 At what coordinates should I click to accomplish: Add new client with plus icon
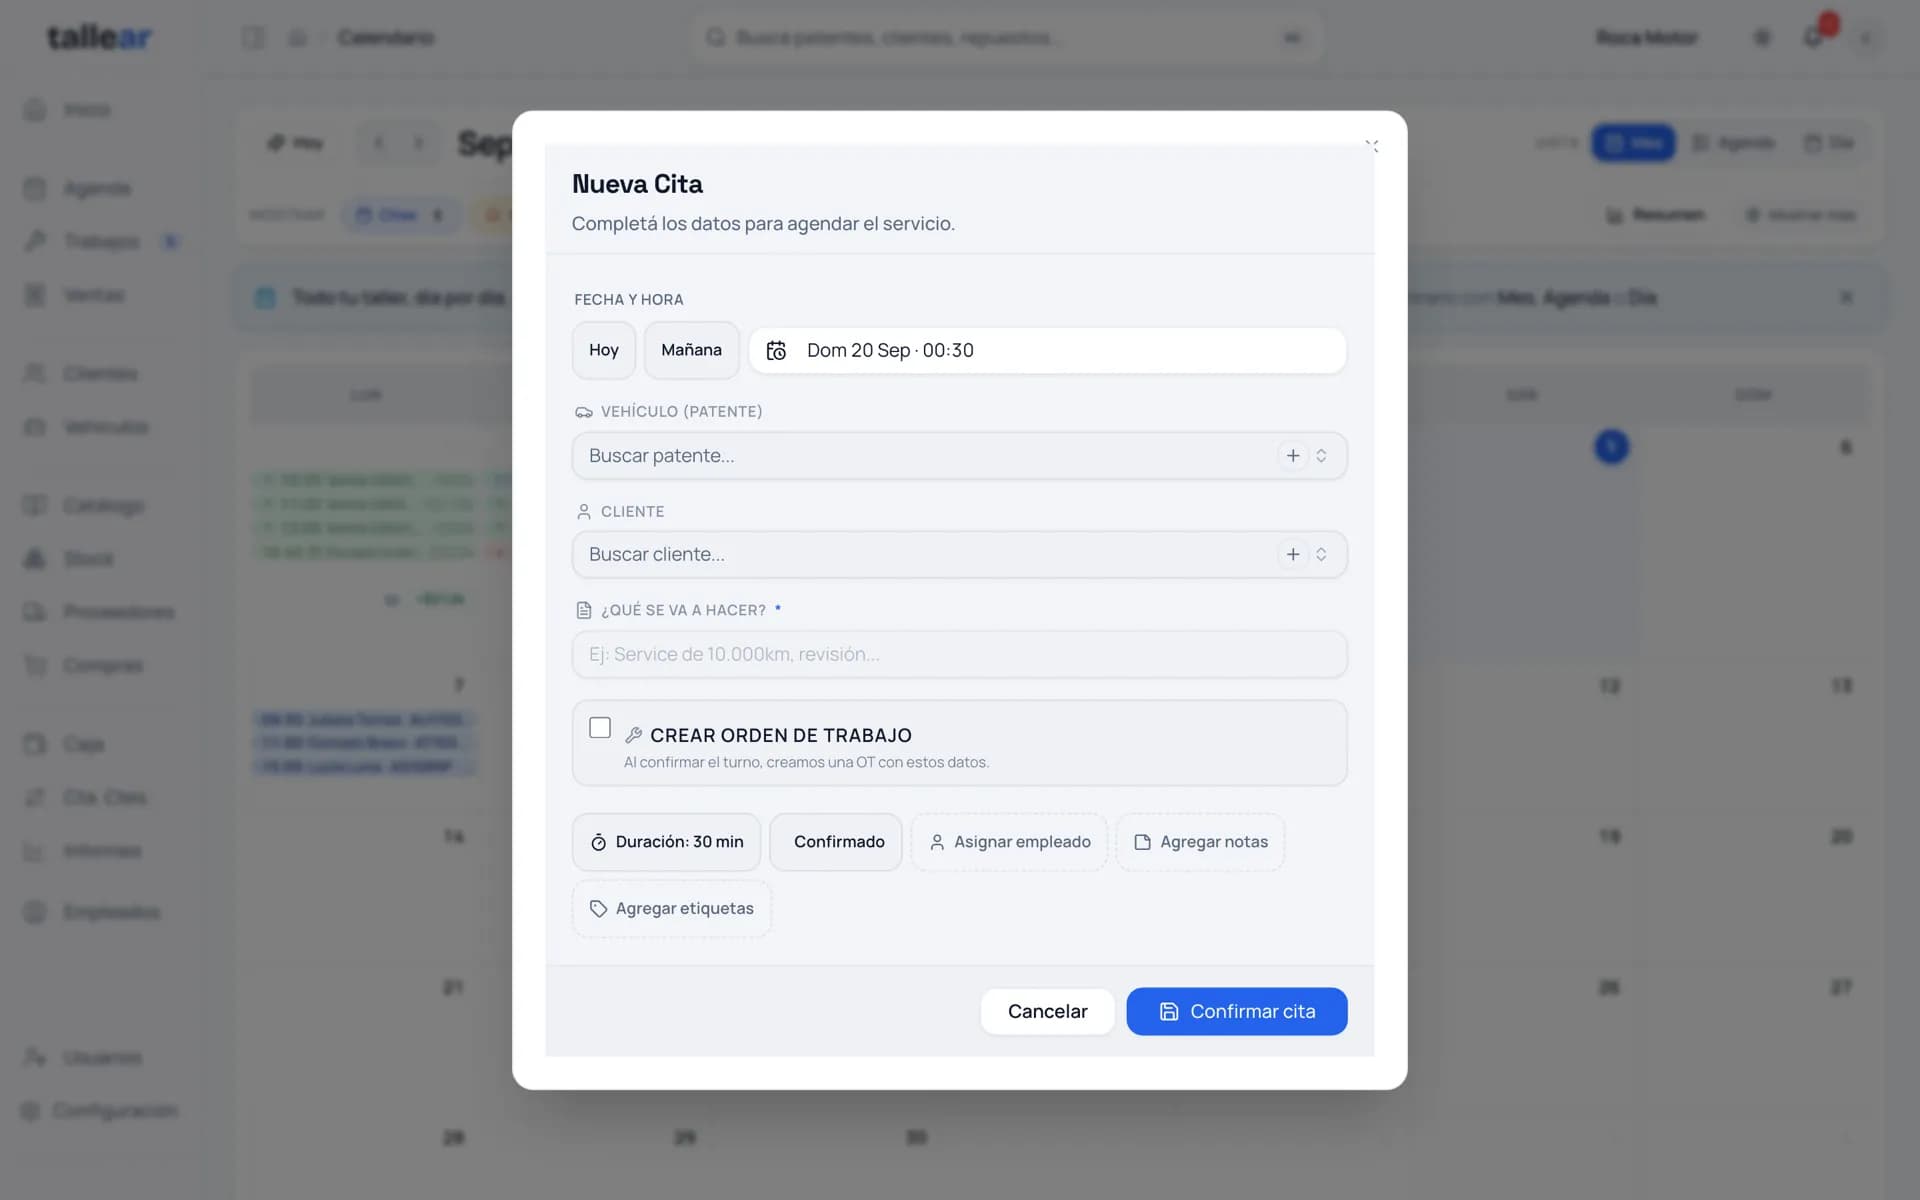(1293, 554)
